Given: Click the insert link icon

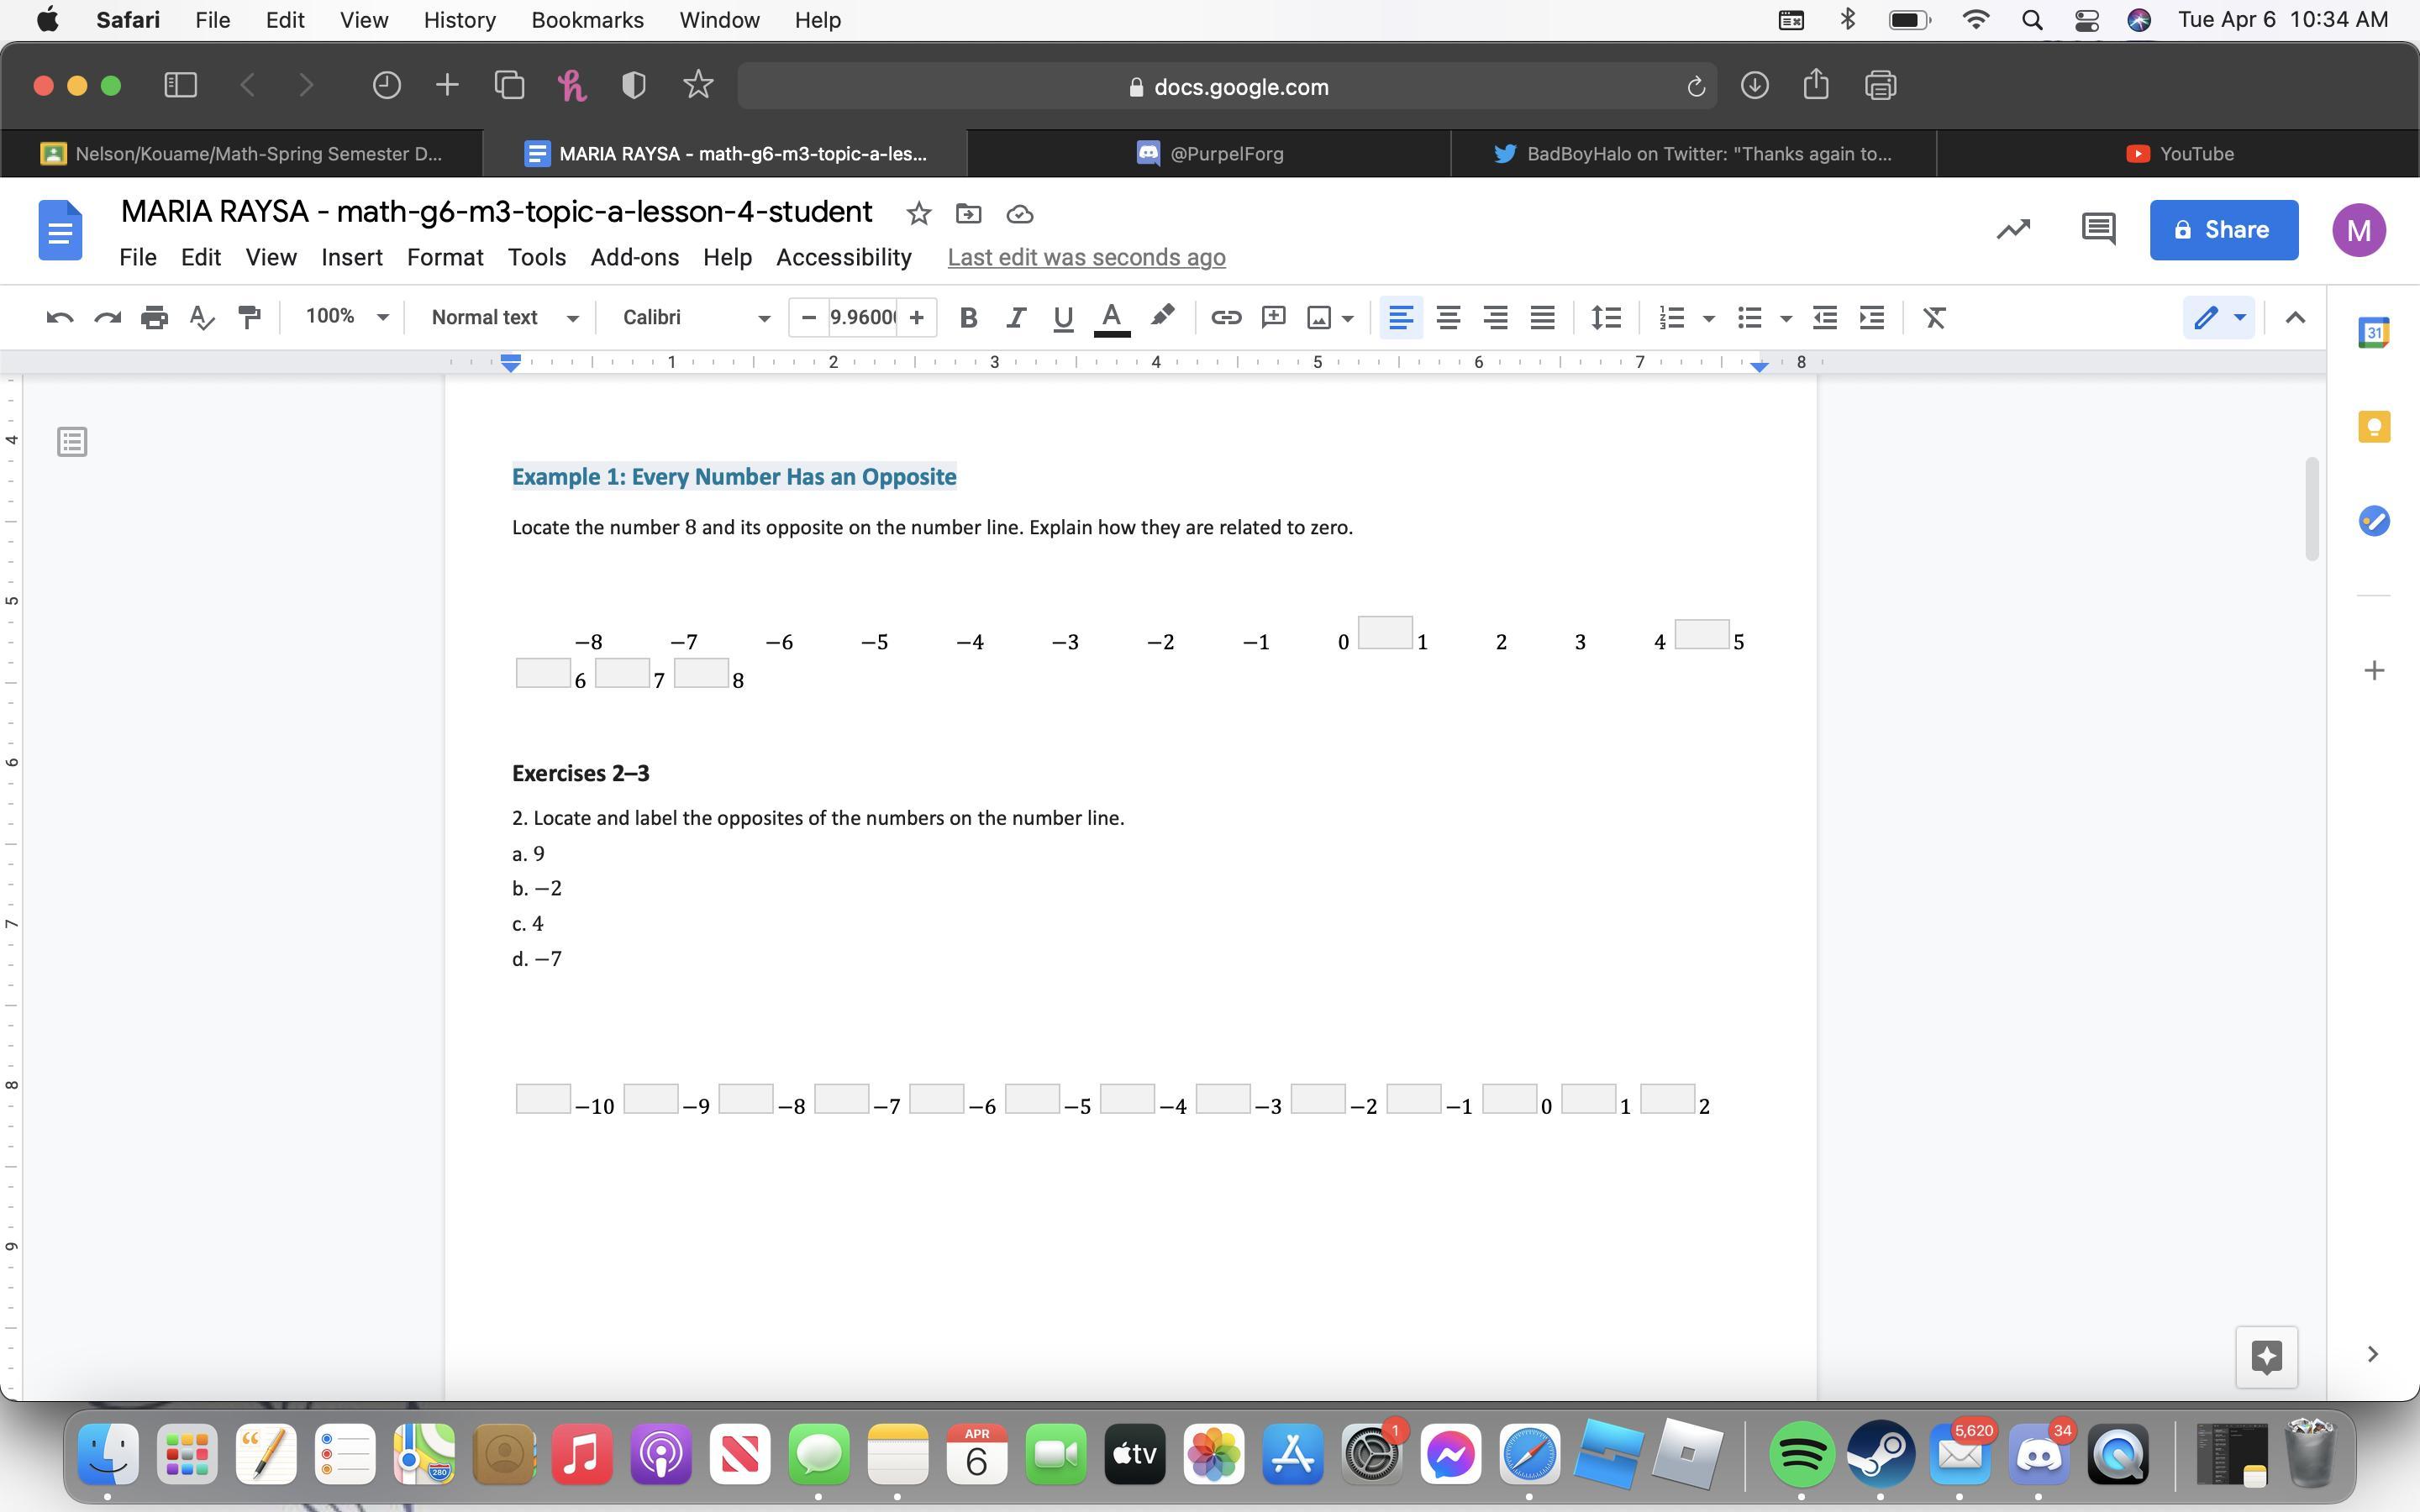Looking at the screenshot, I should 1225,317.
